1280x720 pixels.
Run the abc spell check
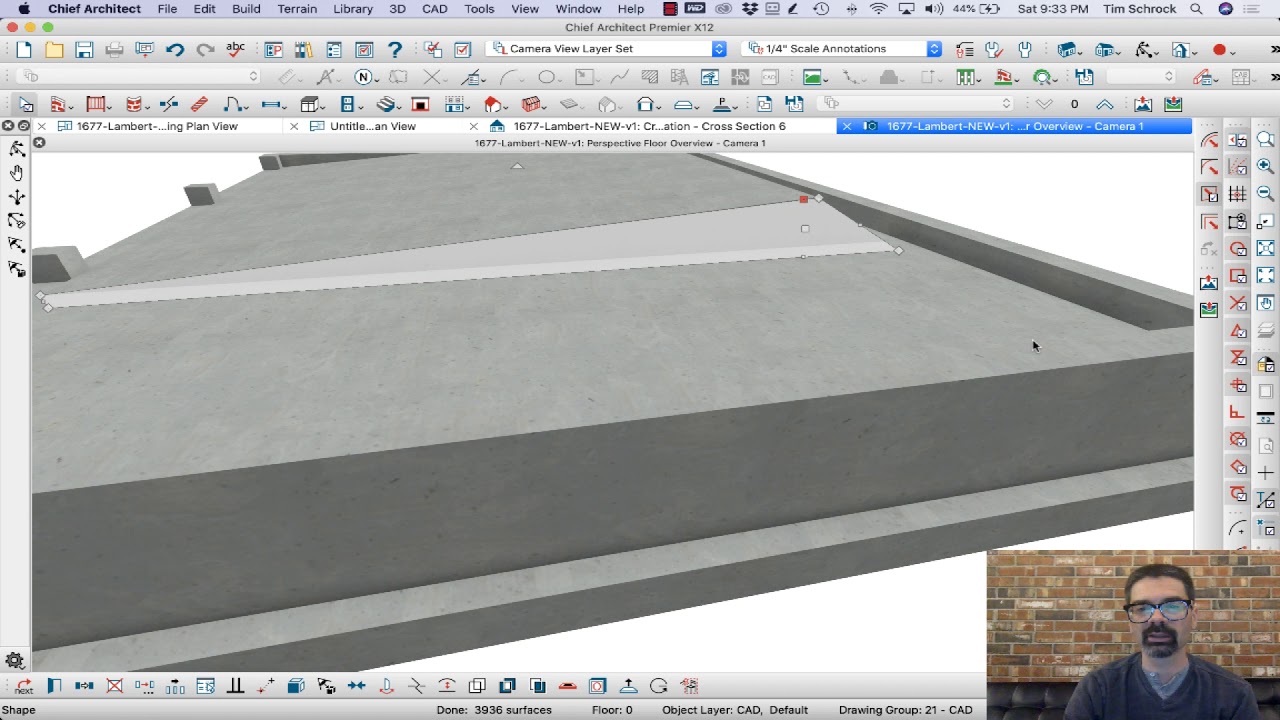235,49
